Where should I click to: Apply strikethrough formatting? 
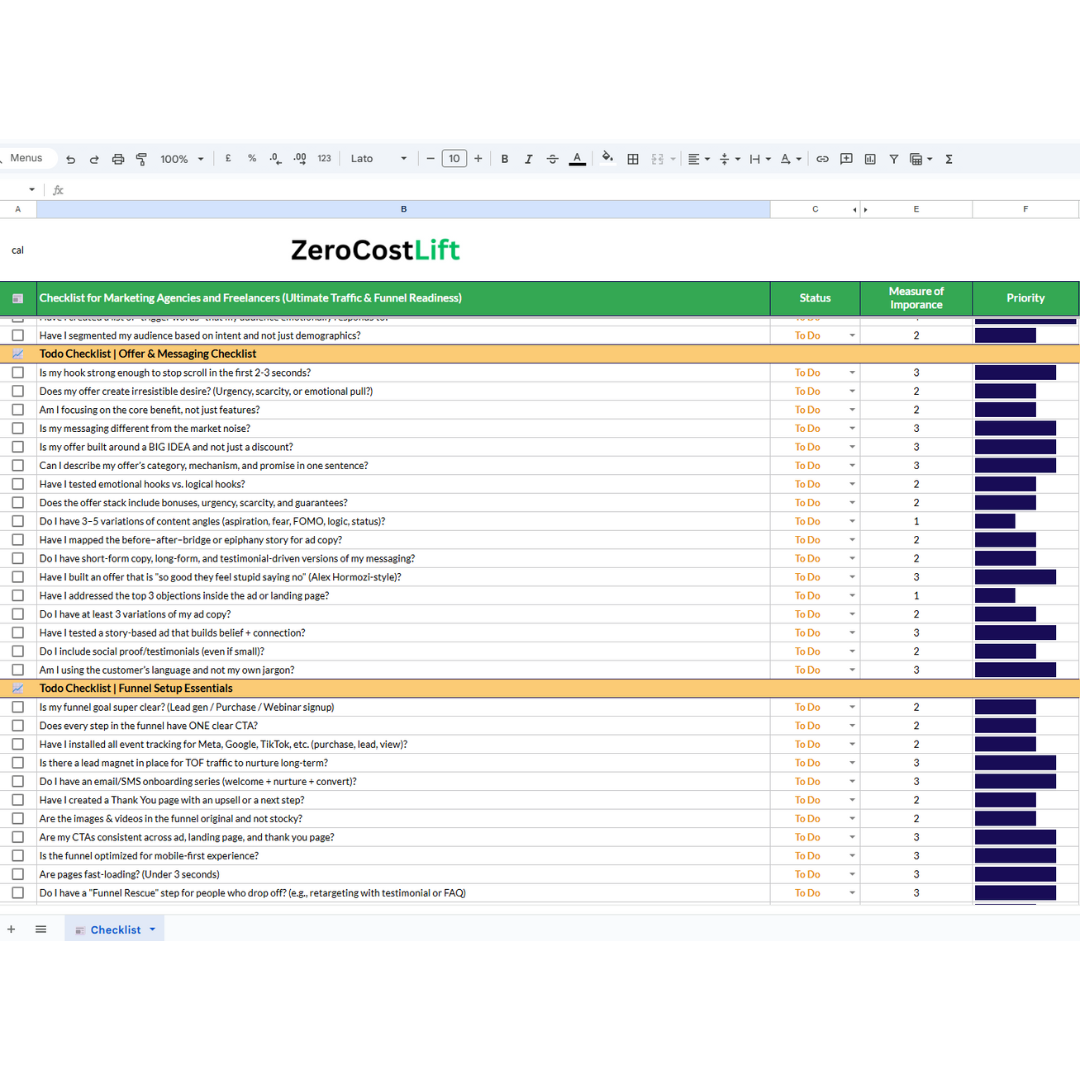tap(552, 159)
